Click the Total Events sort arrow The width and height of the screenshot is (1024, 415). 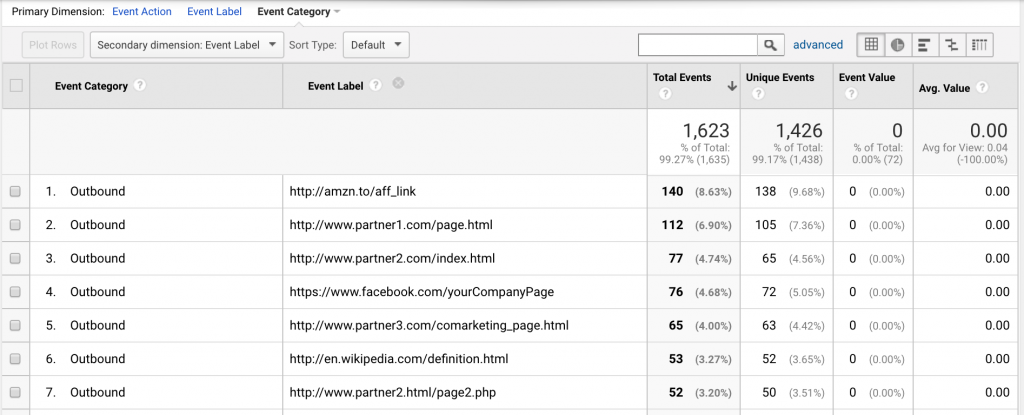coord(731,86)
